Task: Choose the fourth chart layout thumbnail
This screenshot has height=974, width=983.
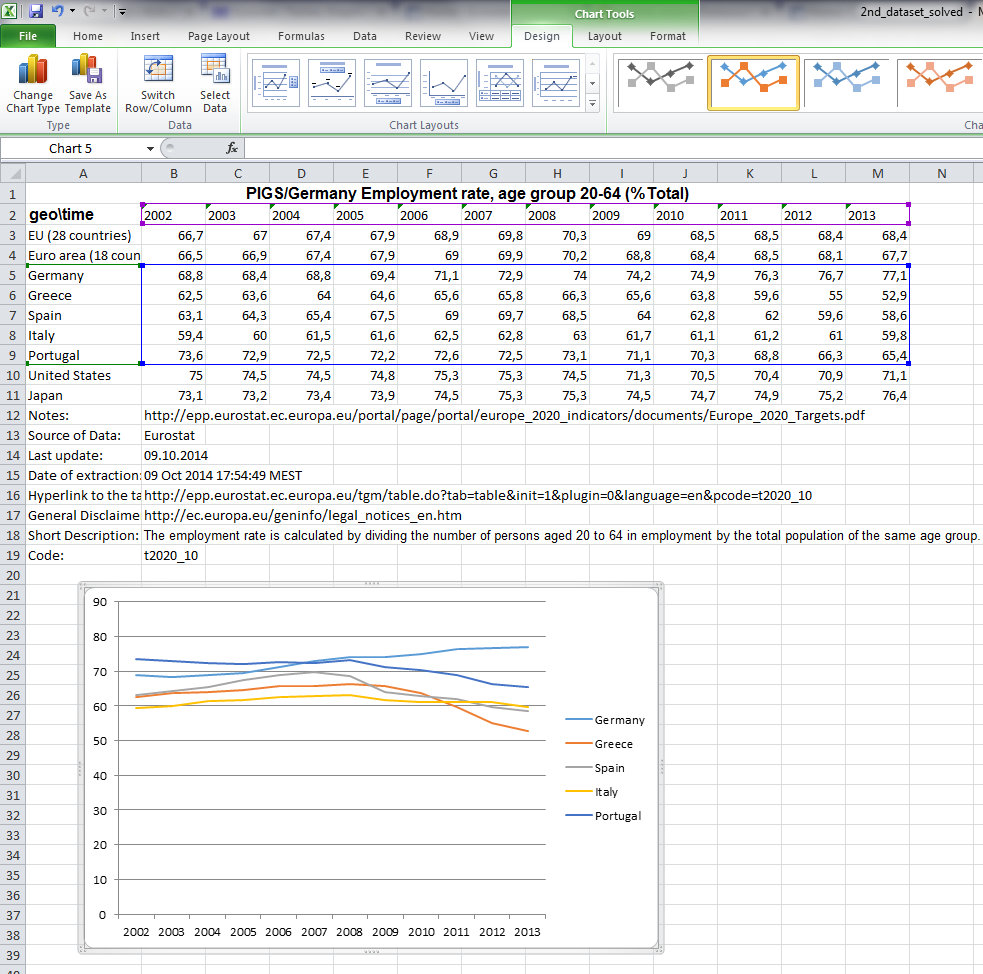Action: click(x=444, y=83)
